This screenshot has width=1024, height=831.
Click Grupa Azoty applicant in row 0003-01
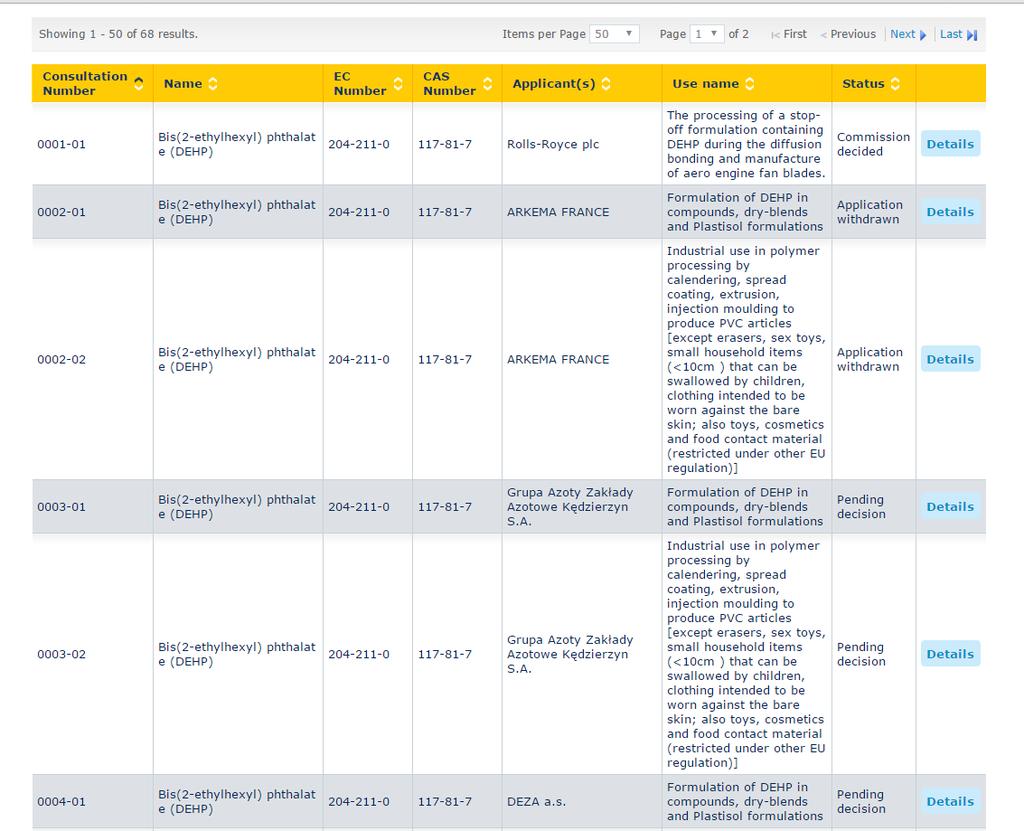coord(570,506)
